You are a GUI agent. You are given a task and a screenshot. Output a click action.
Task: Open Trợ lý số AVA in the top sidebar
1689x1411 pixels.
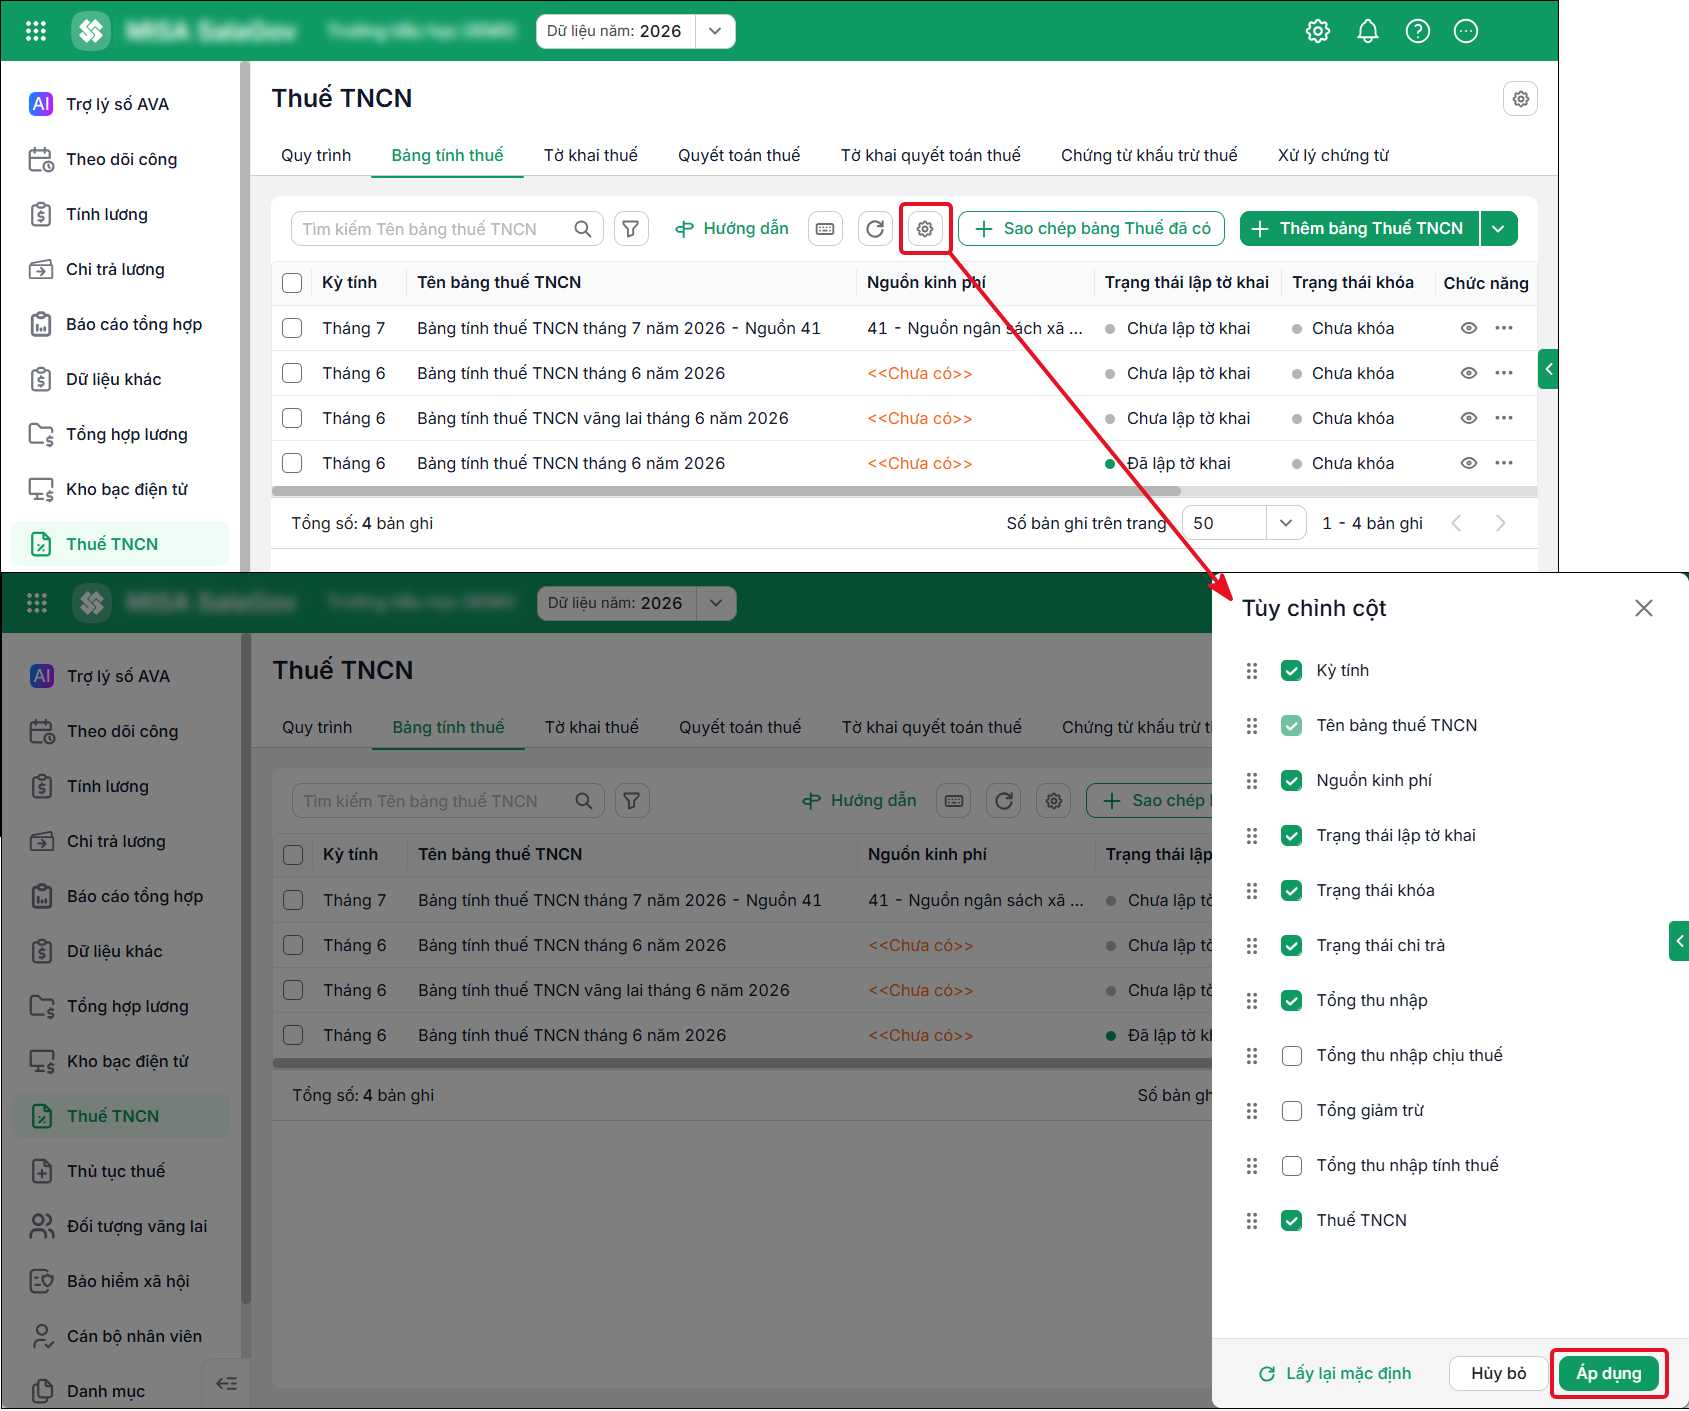pyautogui.click(x=120, y=104)
